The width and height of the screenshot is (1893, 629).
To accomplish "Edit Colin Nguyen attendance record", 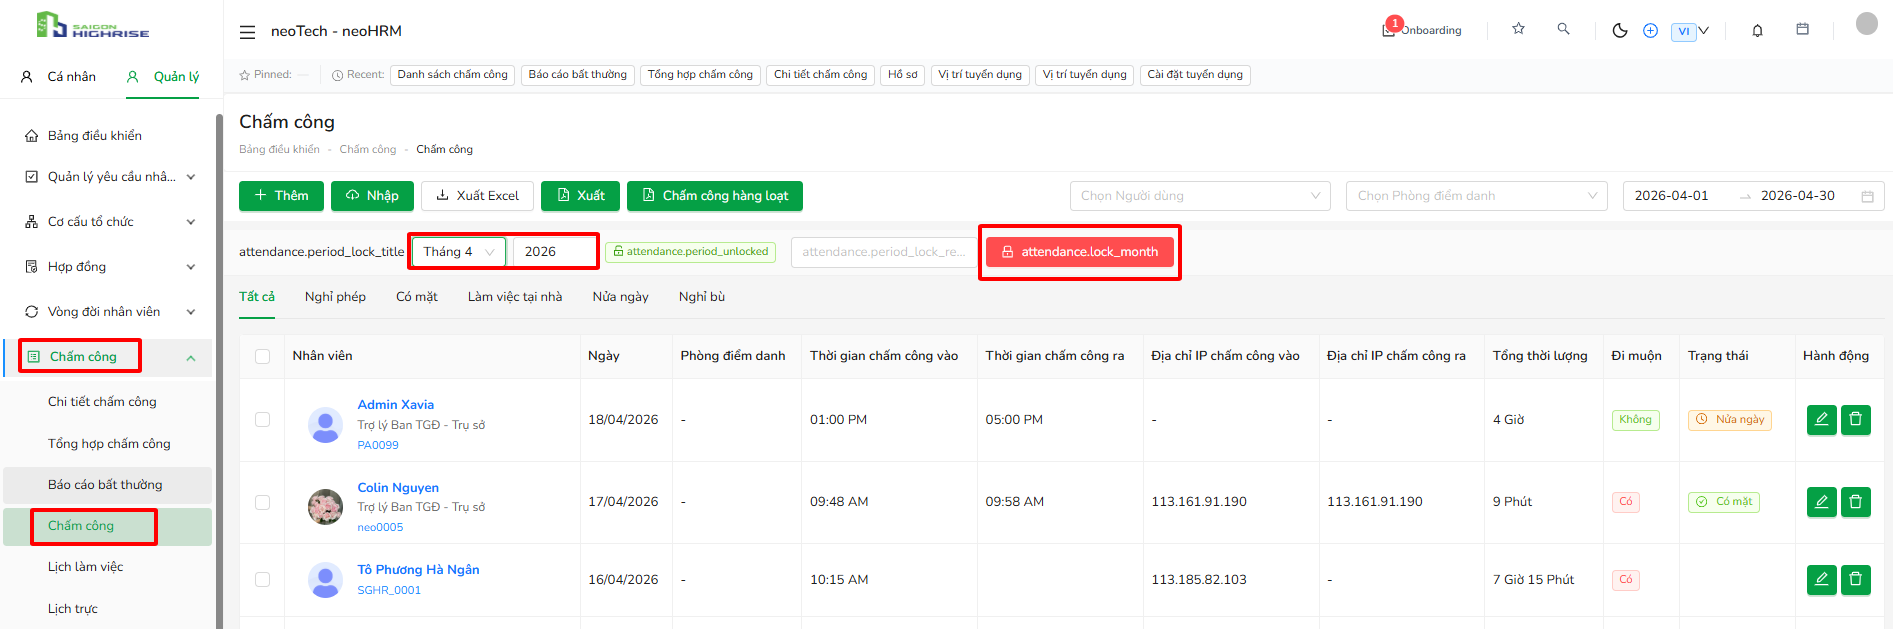I will [x=1821, y=502].
